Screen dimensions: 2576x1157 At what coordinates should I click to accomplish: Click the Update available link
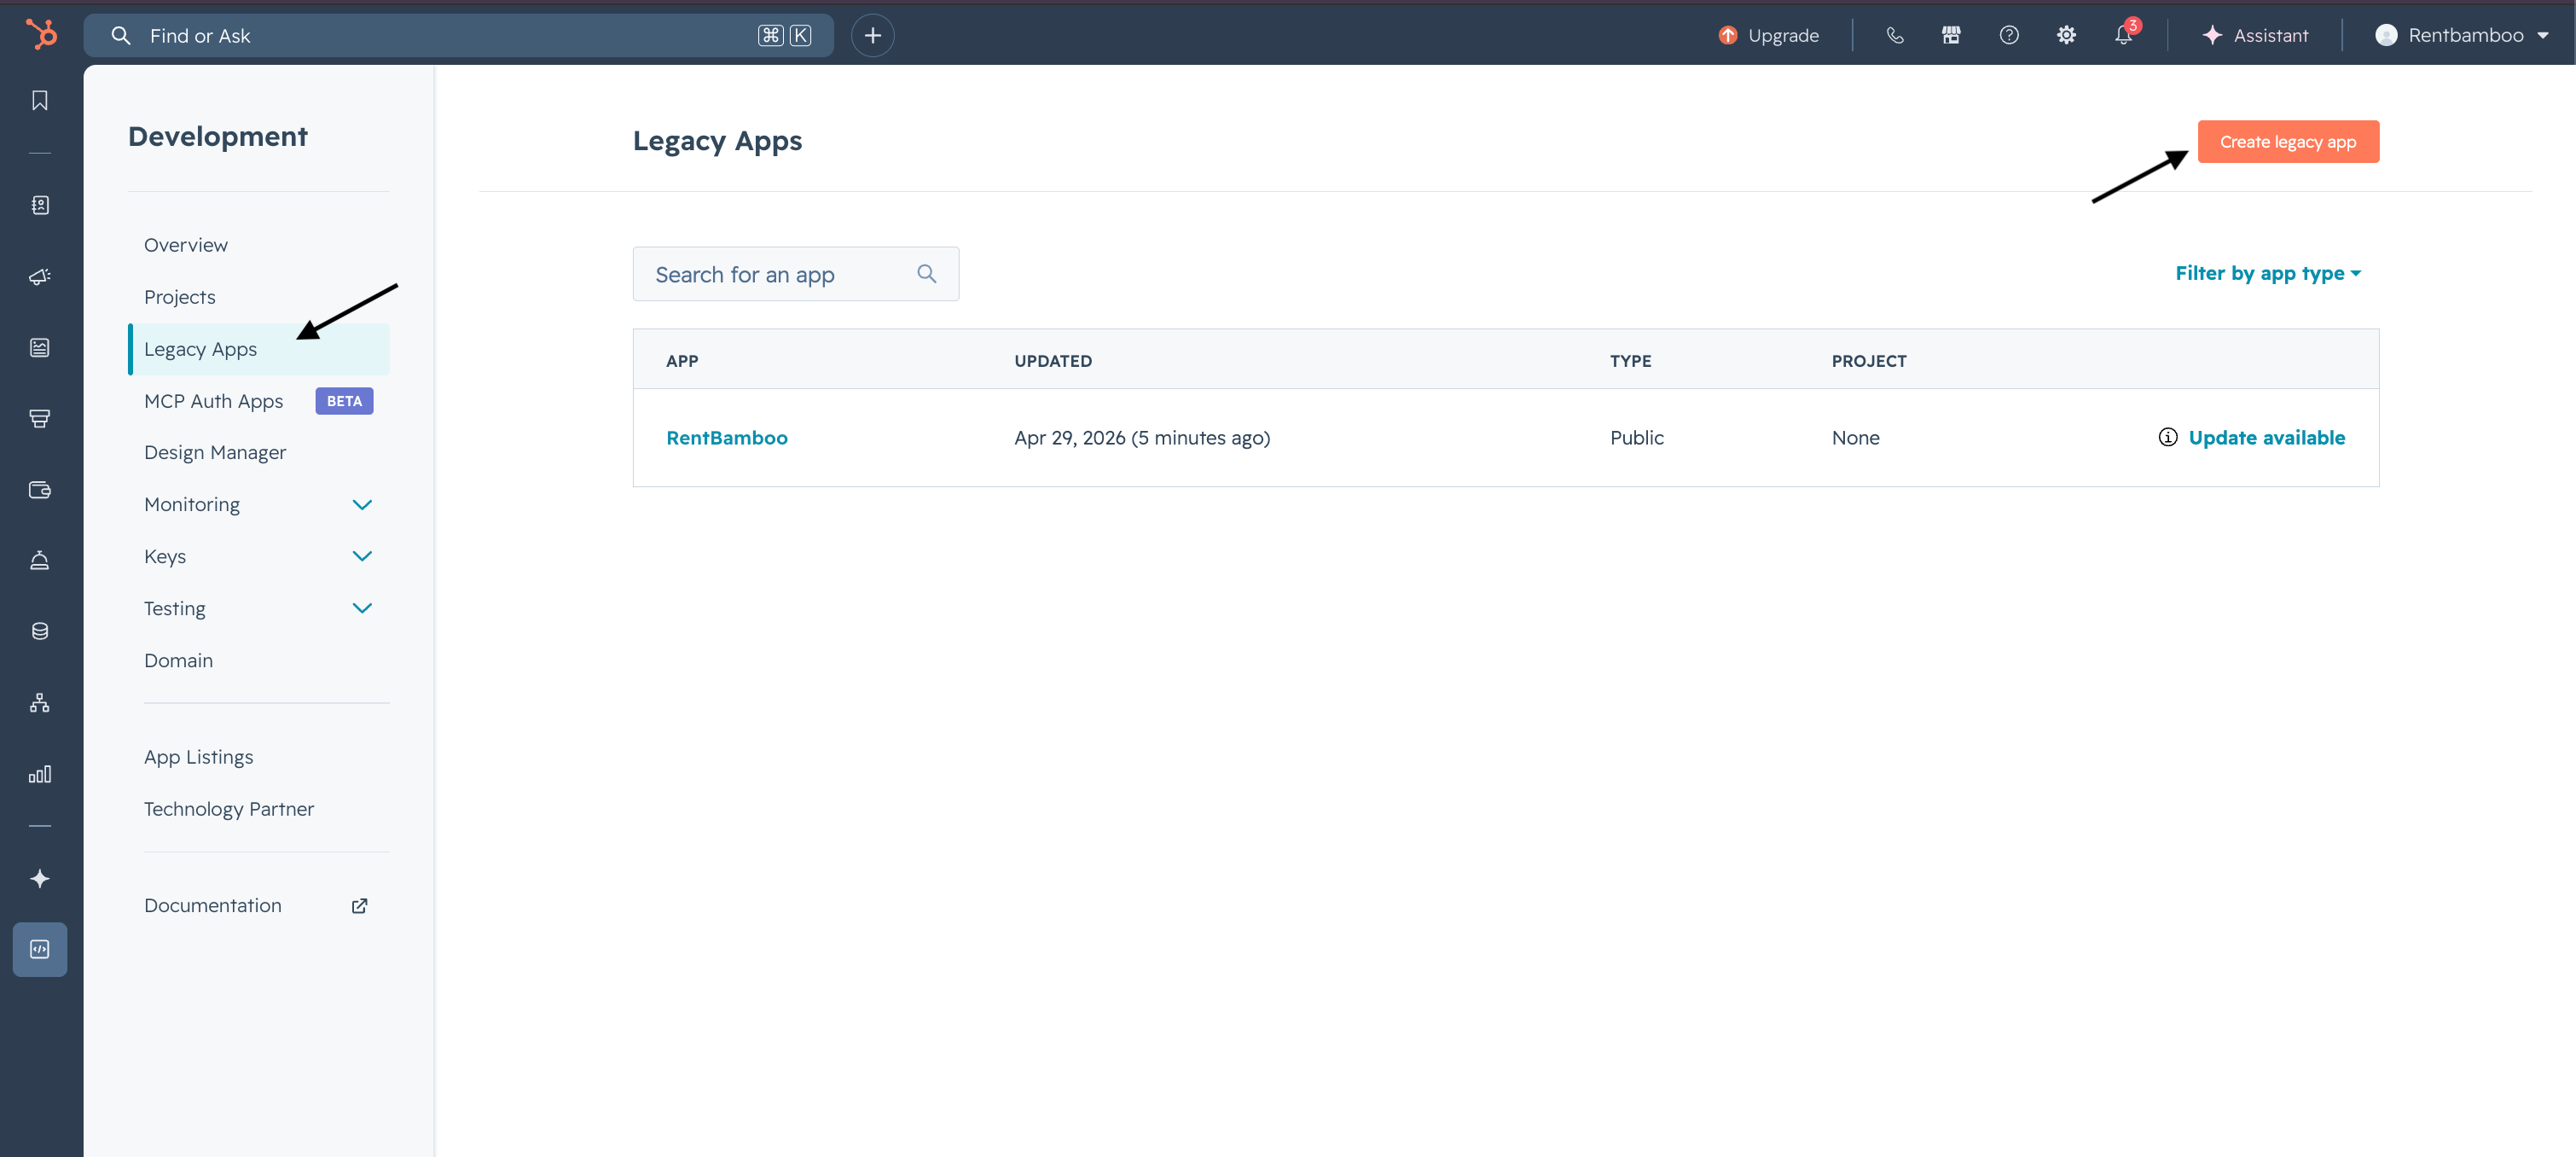(x=2267, y=437)
